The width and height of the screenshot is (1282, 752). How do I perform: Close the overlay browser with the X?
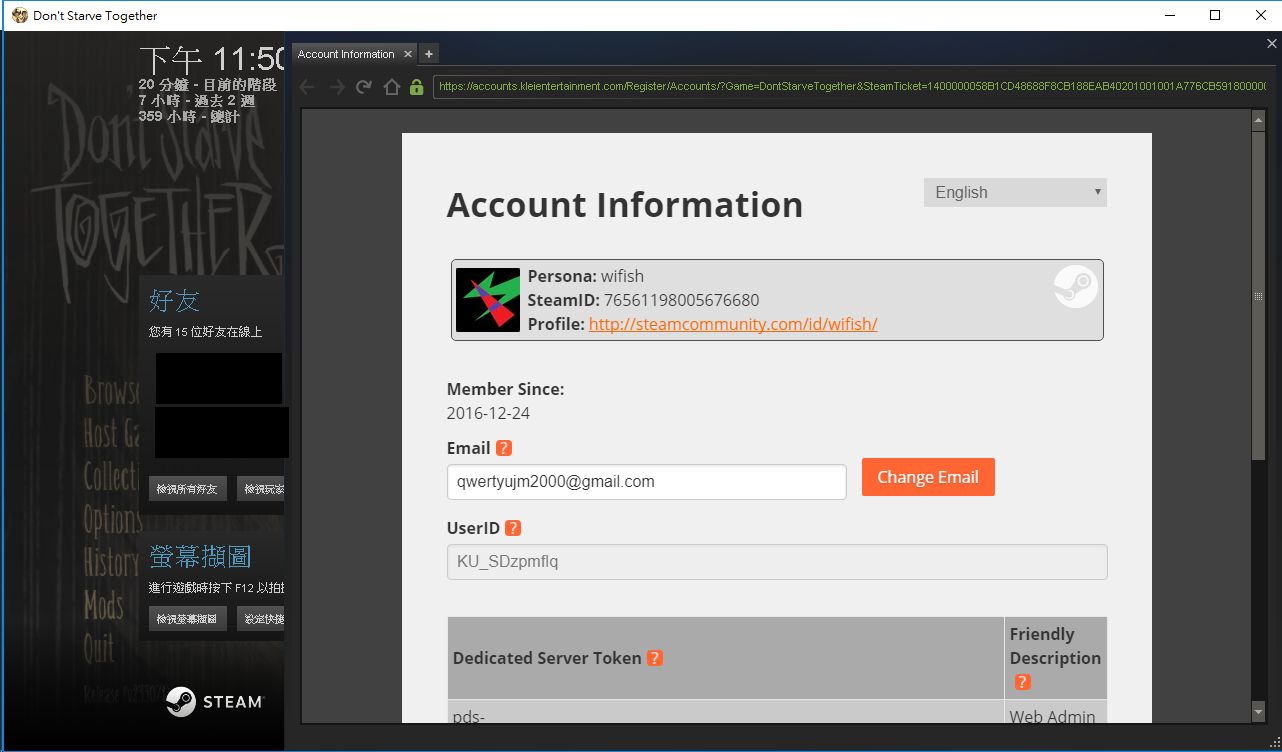point(1272,44)
